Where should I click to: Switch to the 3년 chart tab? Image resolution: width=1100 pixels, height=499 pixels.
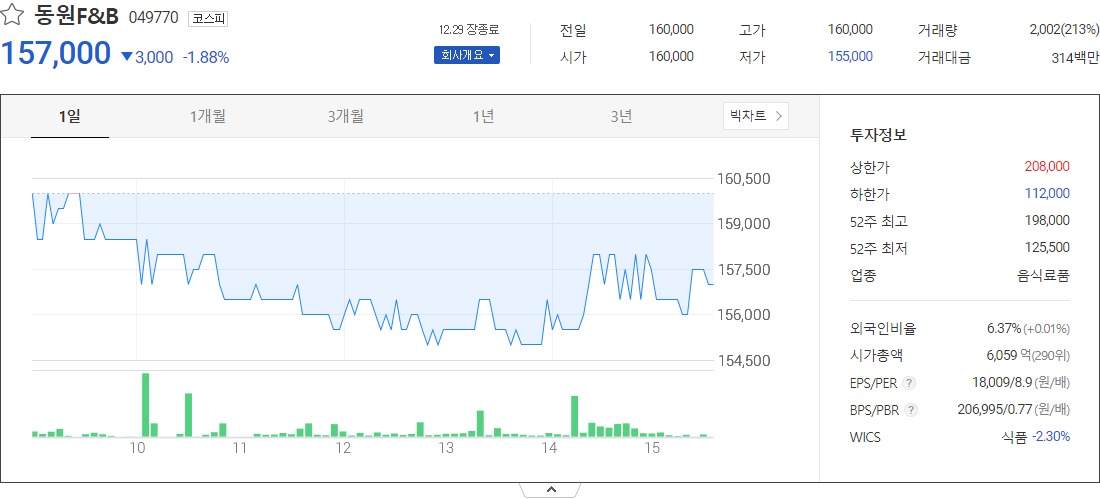click(622, 117)
